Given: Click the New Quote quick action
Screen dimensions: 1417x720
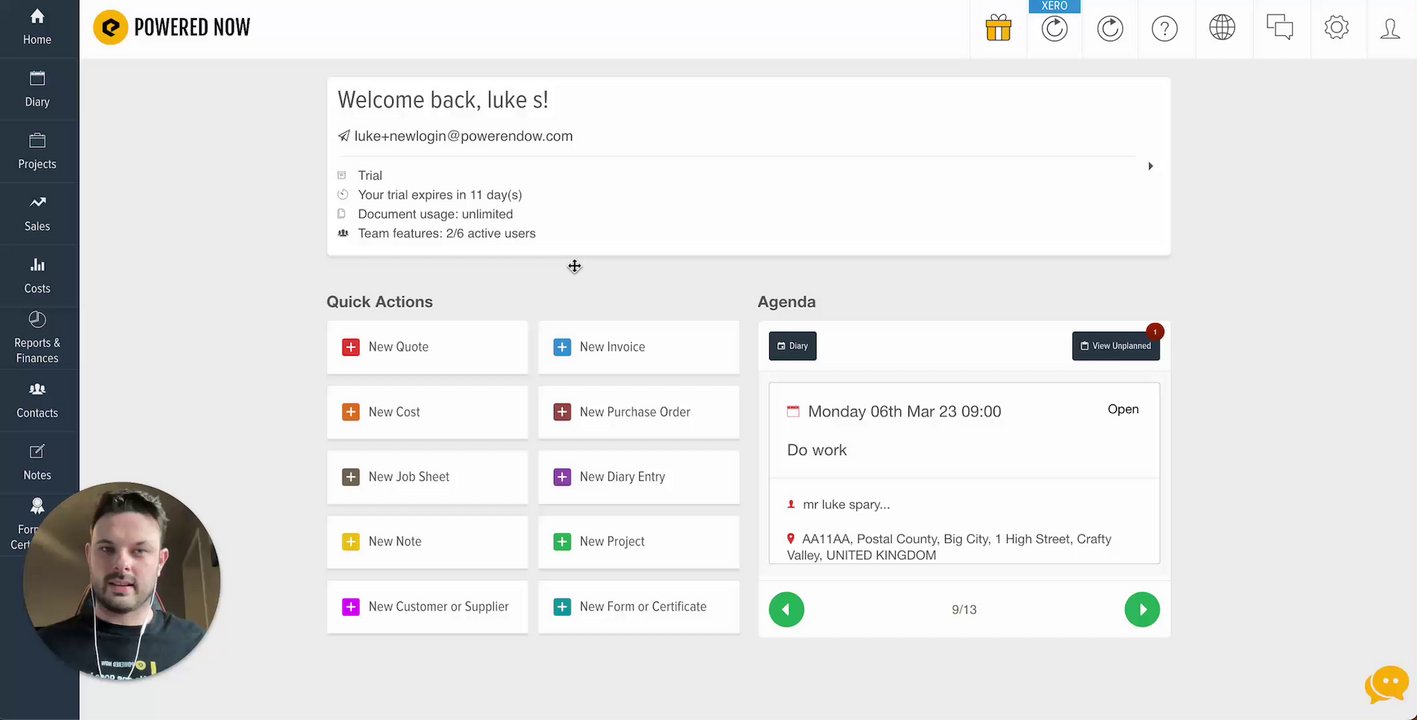Looking at the screenshot, I should [427, 347].
